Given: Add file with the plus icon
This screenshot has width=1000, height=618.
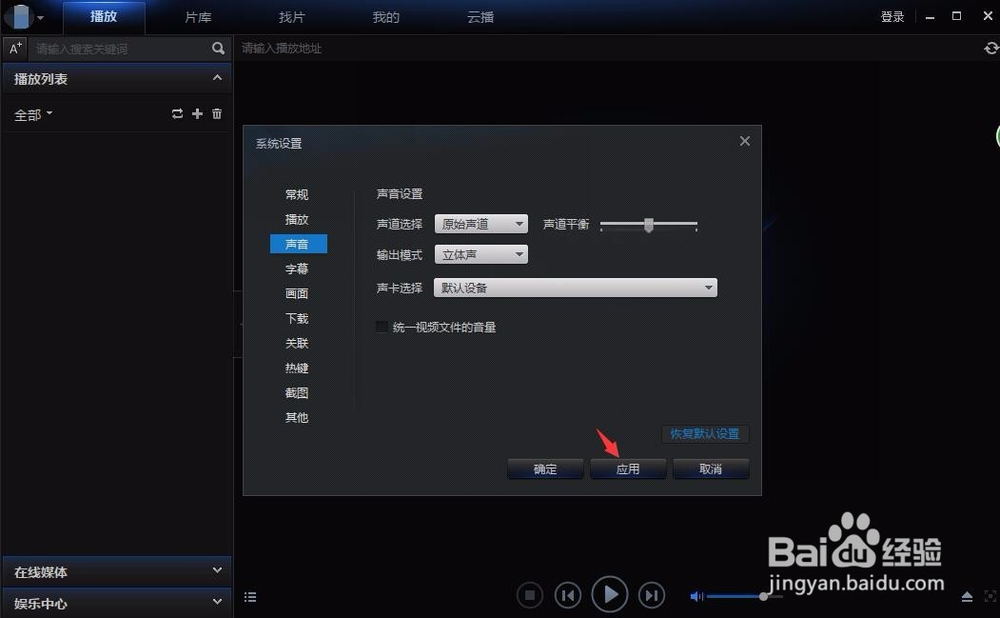Looking at the screenshot, I should pyautogui.click(x=197, y=114).
